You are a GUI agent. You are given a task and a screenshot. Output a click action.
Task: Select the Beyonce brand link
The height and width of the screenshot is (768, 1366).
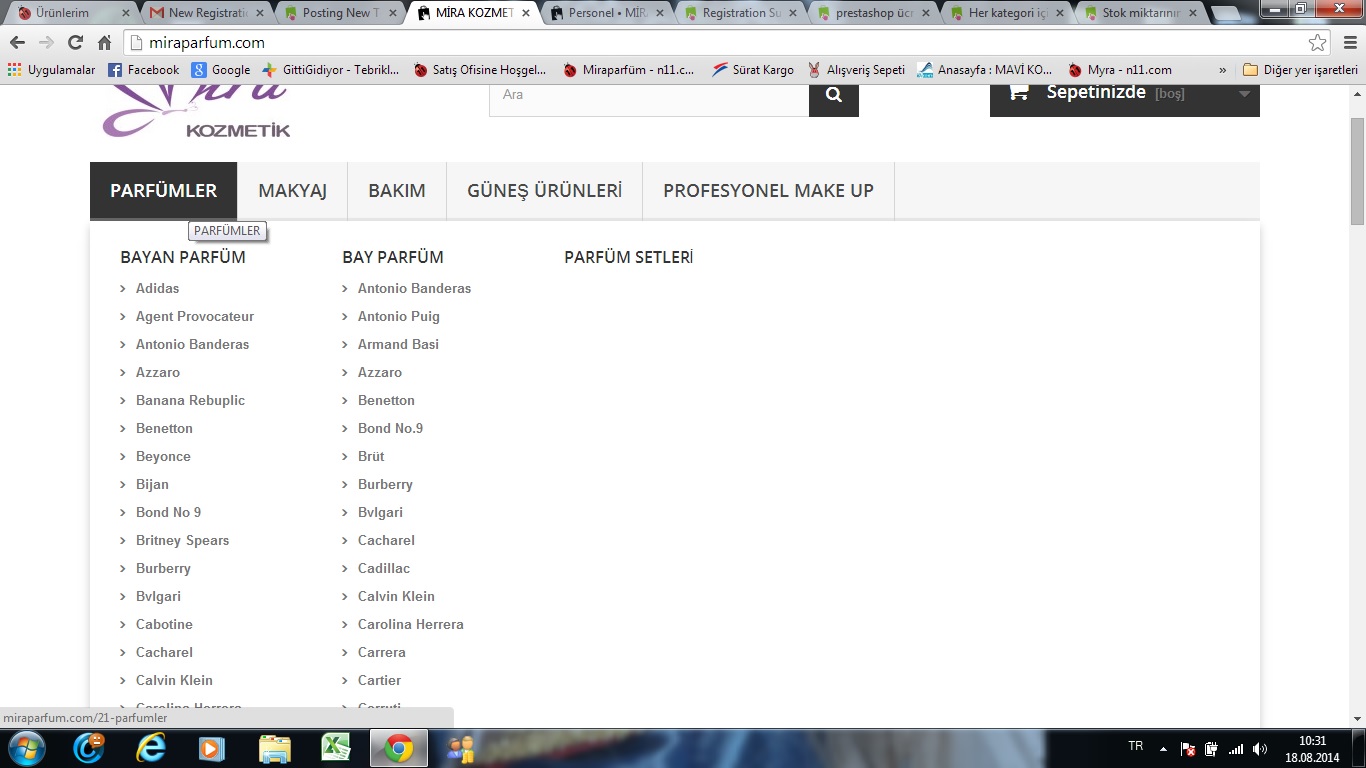pyautogui.click(x=163, y=456)
